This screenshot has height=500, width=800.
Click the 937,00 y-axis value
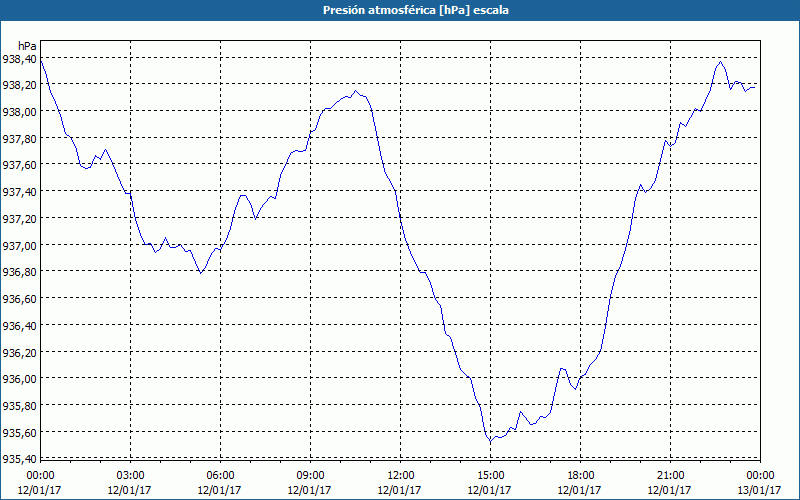point(19,246)
